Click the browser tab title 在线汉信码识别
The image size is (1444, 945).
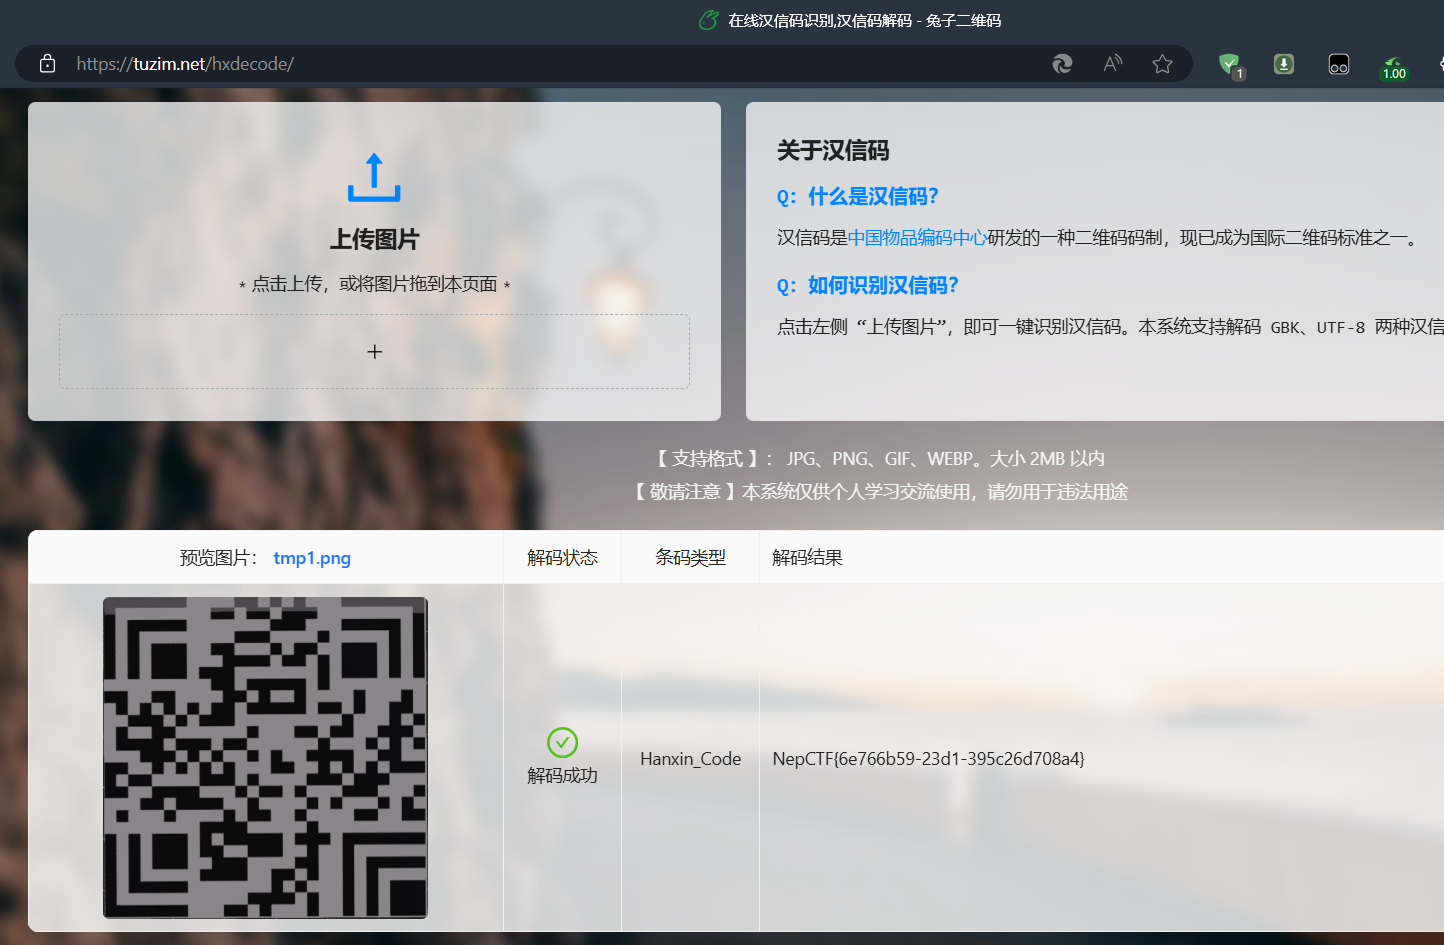pos(864,20)
